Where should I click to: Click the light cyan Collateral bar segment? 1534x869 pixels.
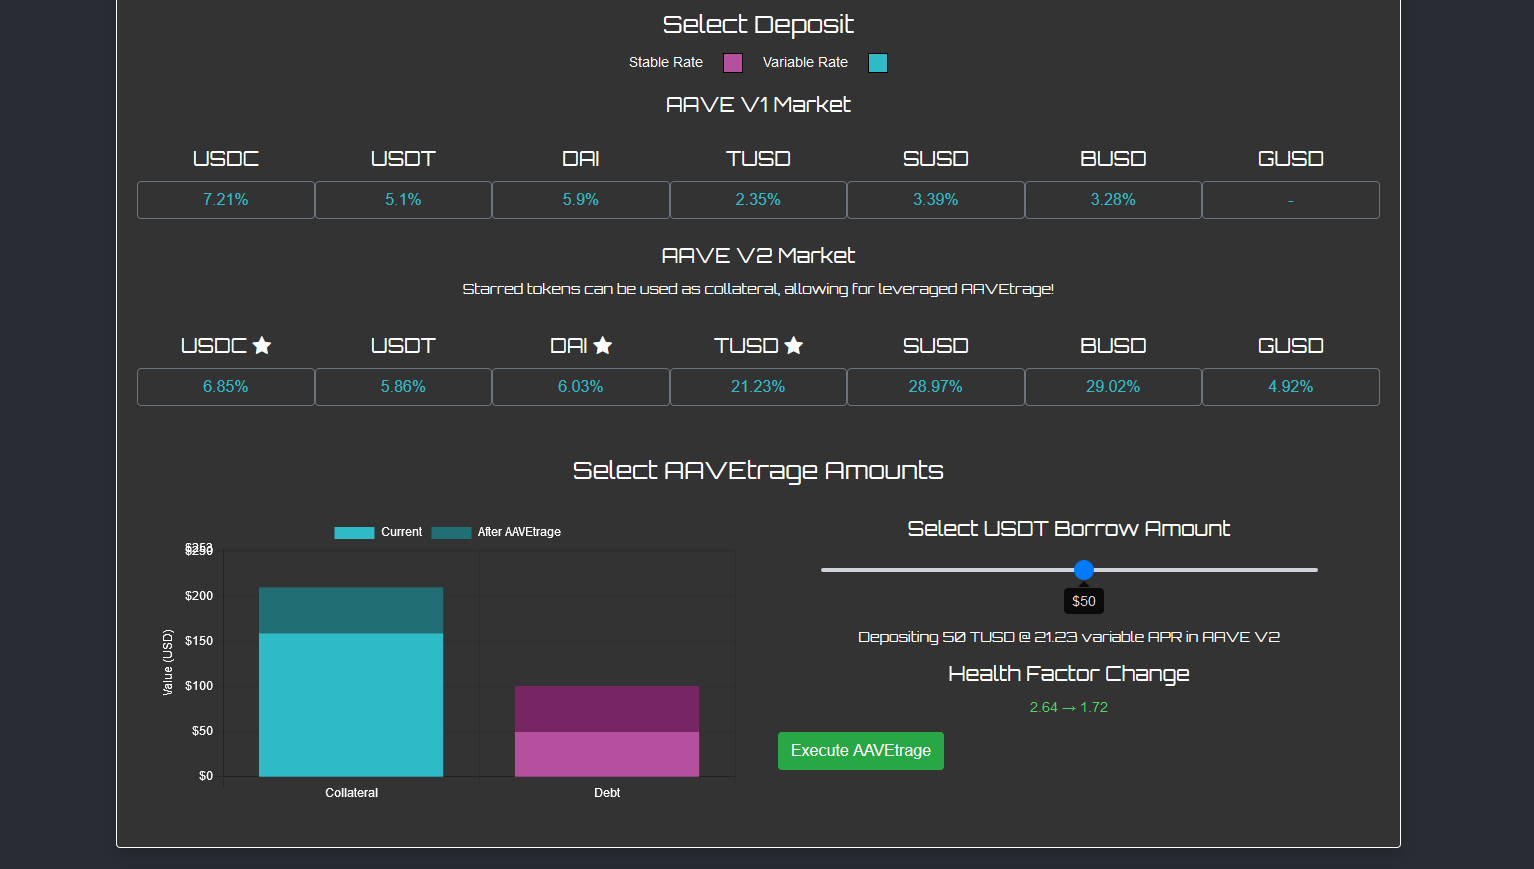(x=351, y=705)
